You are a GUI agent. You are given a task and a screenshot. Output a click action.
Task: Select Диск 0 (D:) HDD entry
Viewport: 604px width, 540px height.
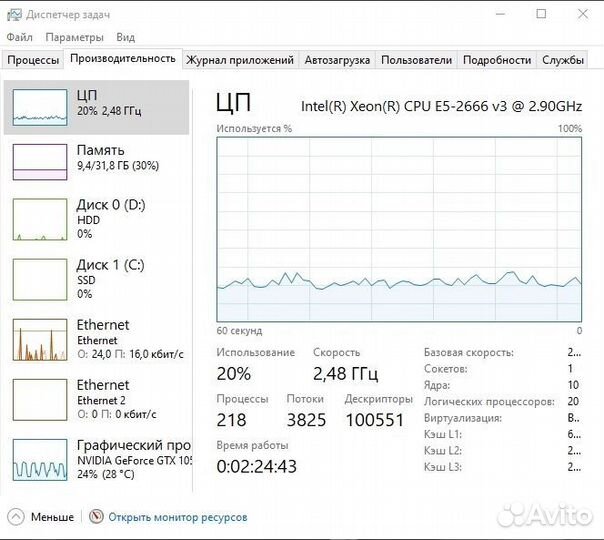click(96, 219)
